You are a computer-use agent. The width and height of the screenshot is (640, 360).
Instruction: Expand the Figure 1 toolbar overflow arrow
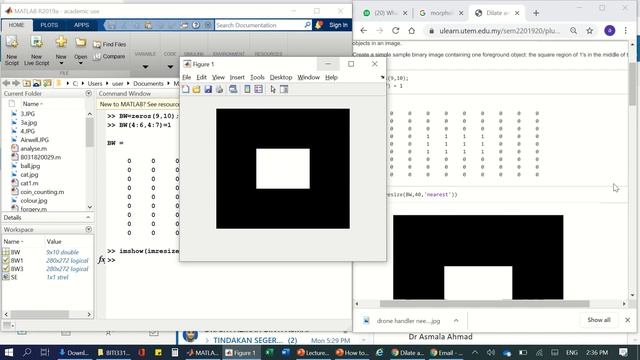(x=382, y=77)
